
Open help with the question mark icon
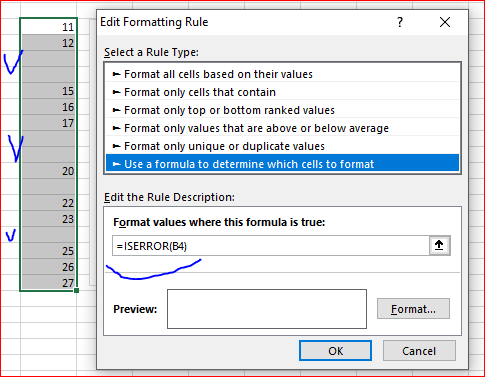click(x=400, y=22)
